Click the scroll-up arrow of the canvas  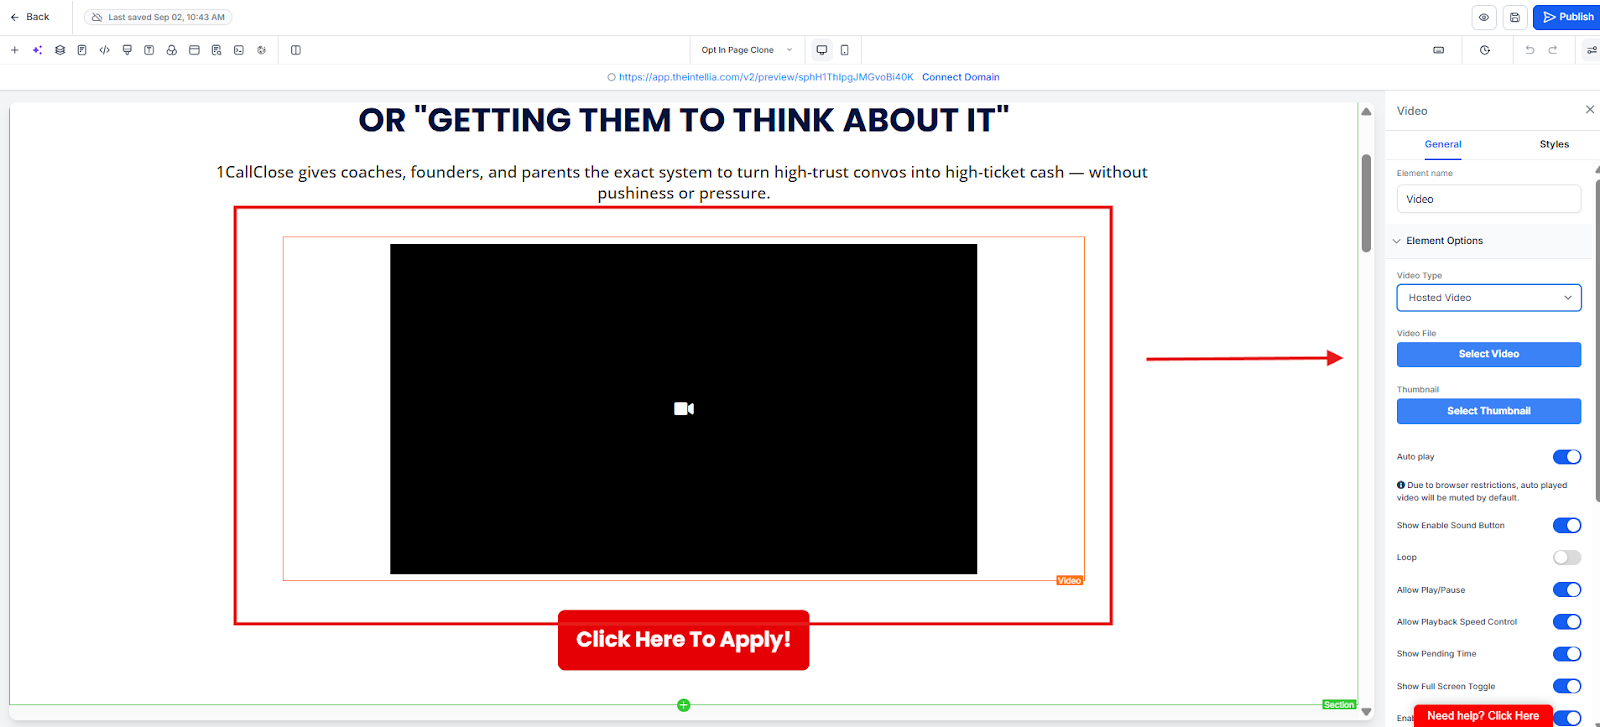pyautogui.click(x=1366, y=112)
